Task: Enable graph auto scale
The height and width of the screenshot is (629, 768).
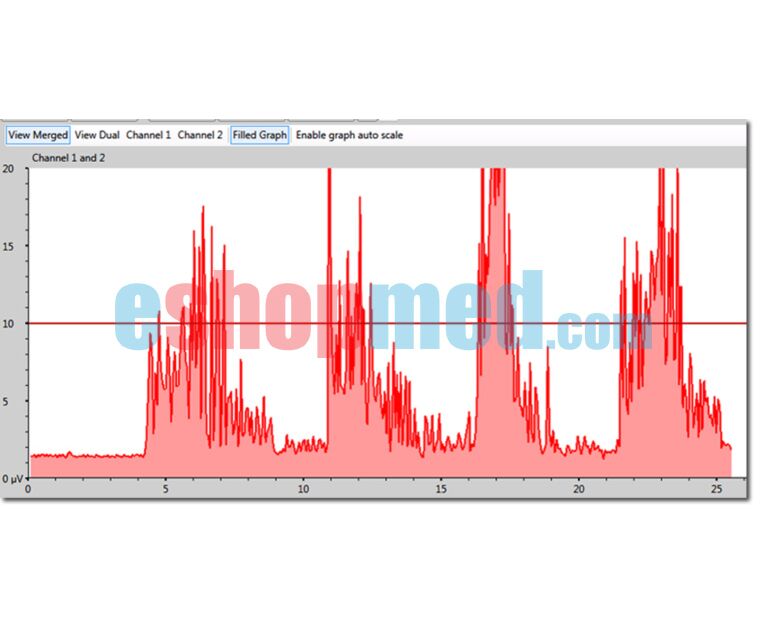Action: click(x=349, y=135)
